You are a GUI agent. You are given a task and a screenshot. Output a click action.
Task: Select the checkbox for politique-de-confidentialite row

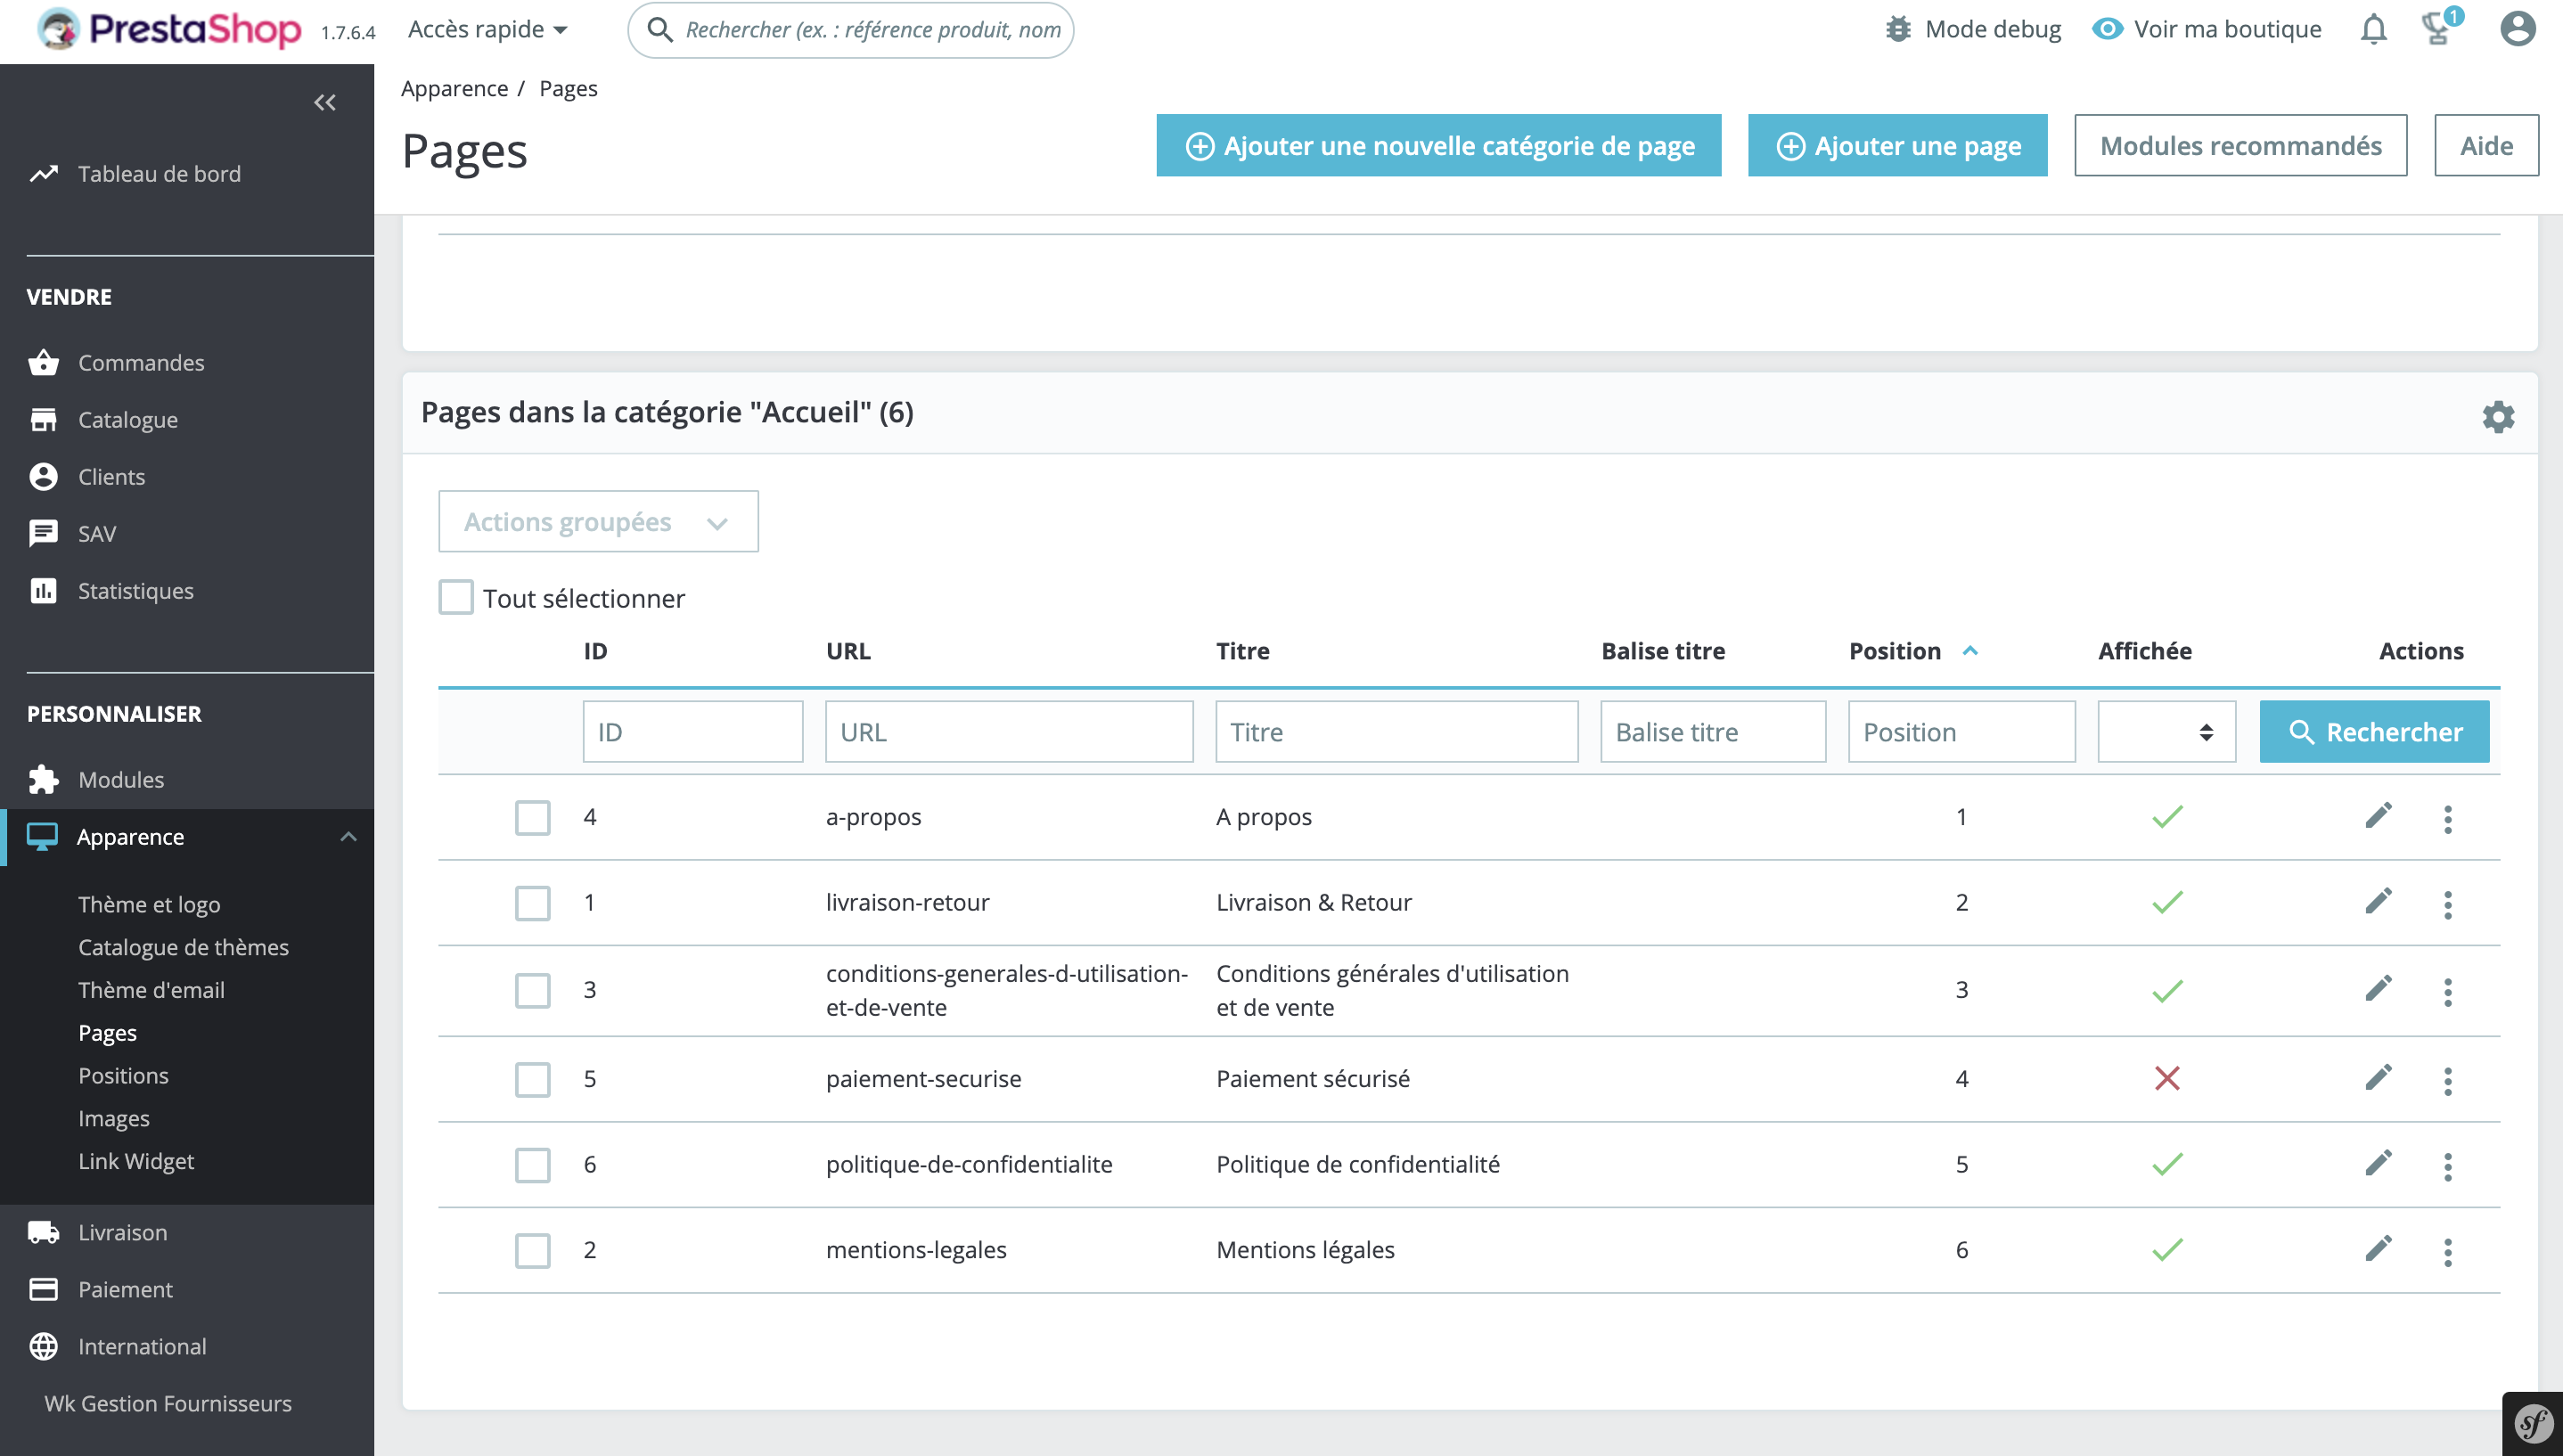533,1164
